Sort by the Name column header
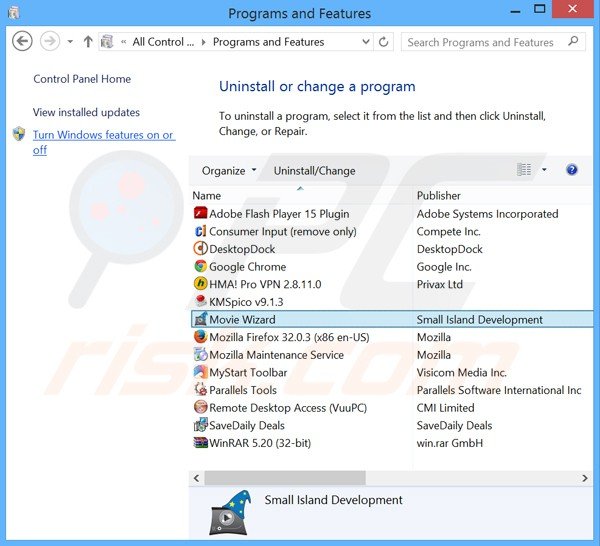This screenshot has width=600, height=546. (x=207, y=196)
